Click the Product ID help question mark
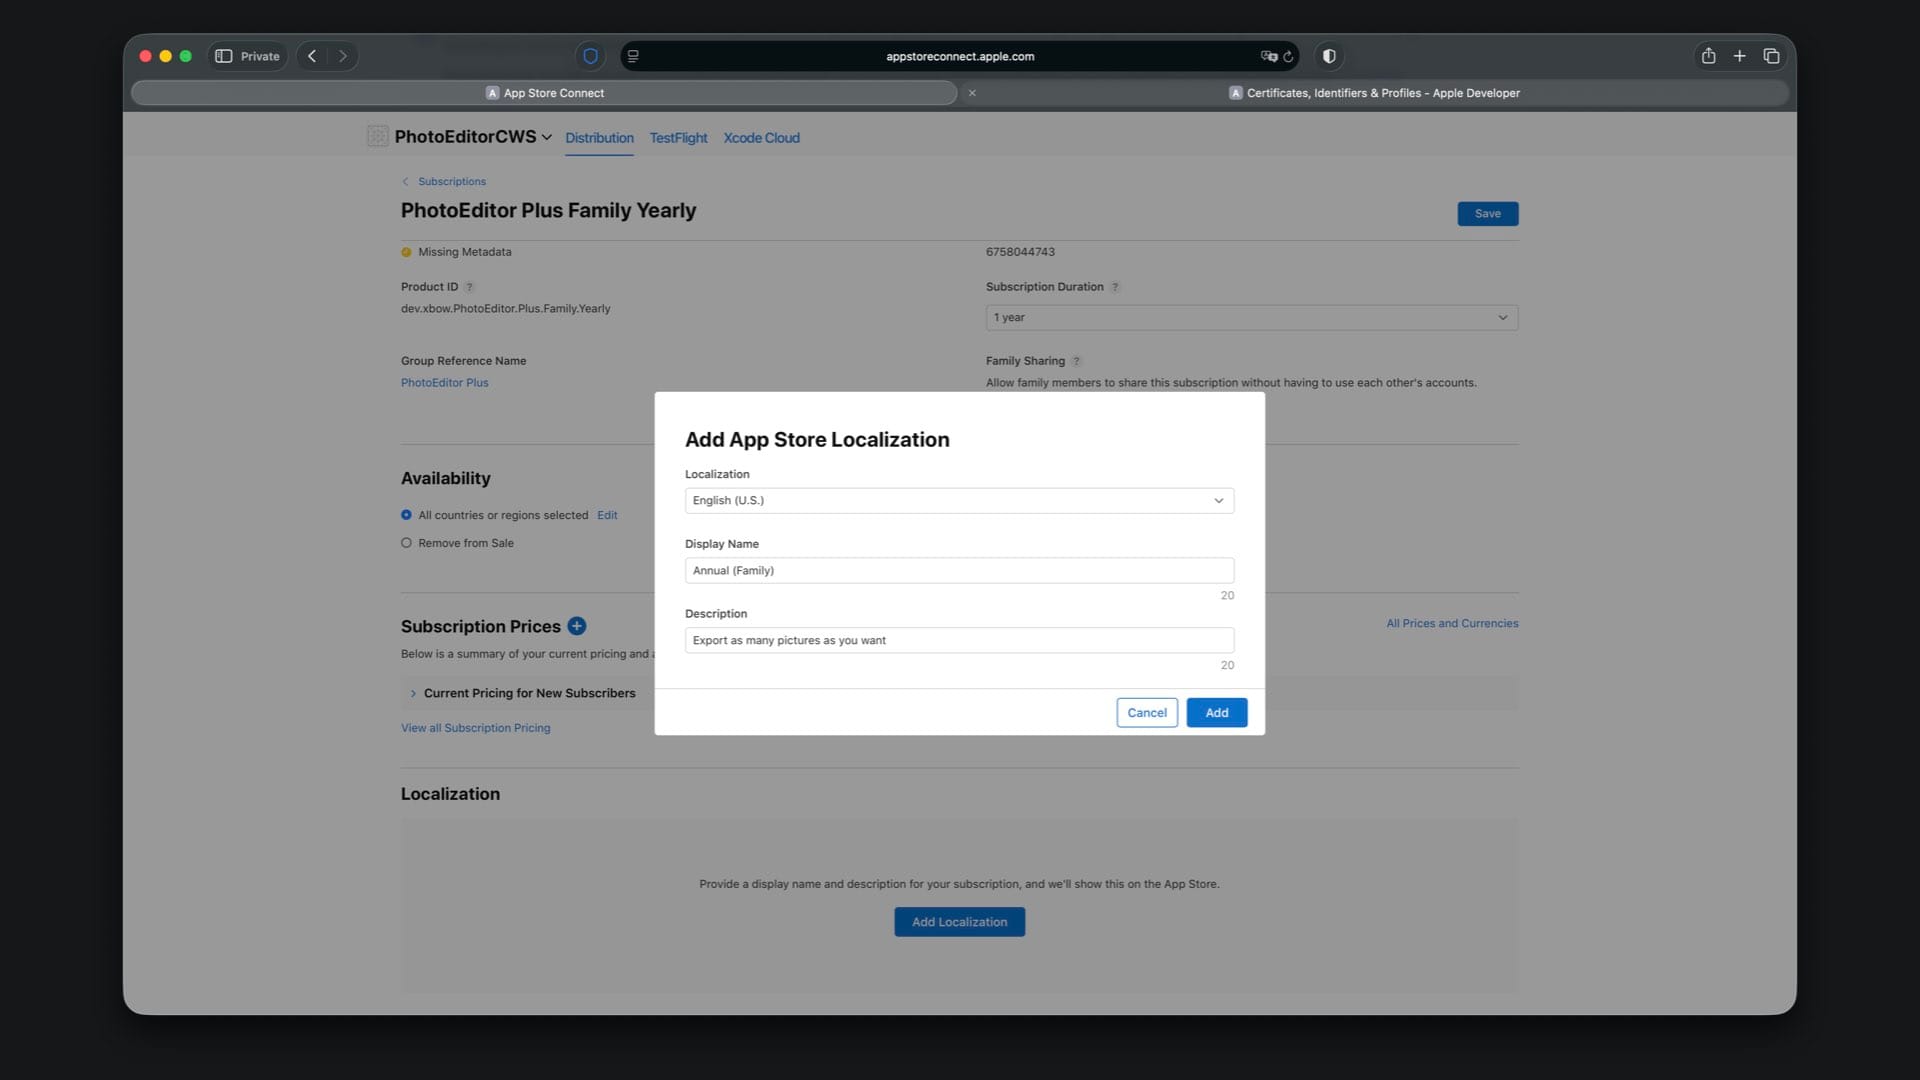The width and height of the screenshot is (1920, 1080). 469,287
